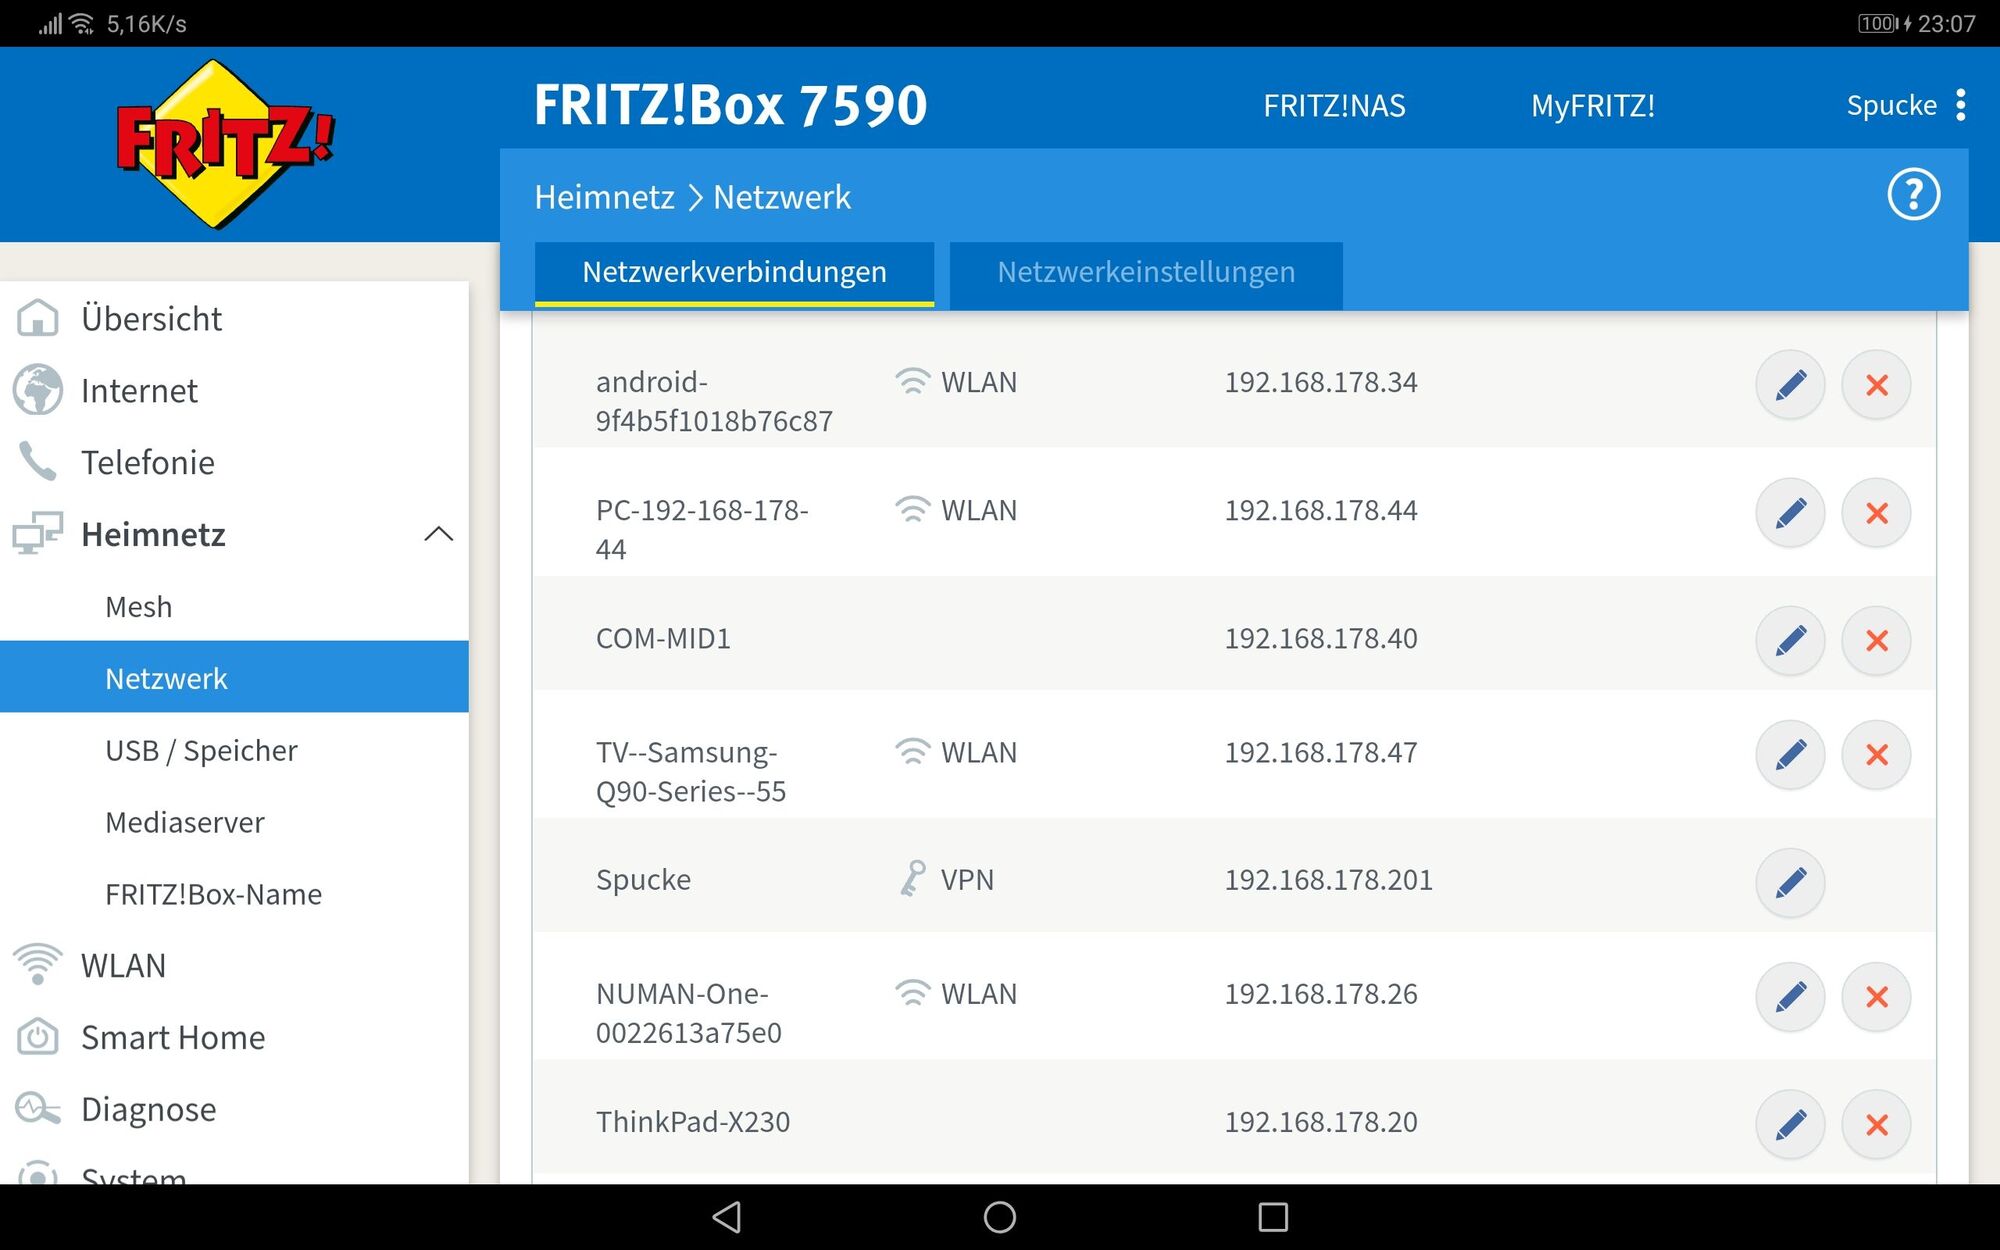Viewport: 2000px width, 1250px height.
Task: Edit the NUMAN-One-0022613a75e0 device
Action: click(1790, 996)
